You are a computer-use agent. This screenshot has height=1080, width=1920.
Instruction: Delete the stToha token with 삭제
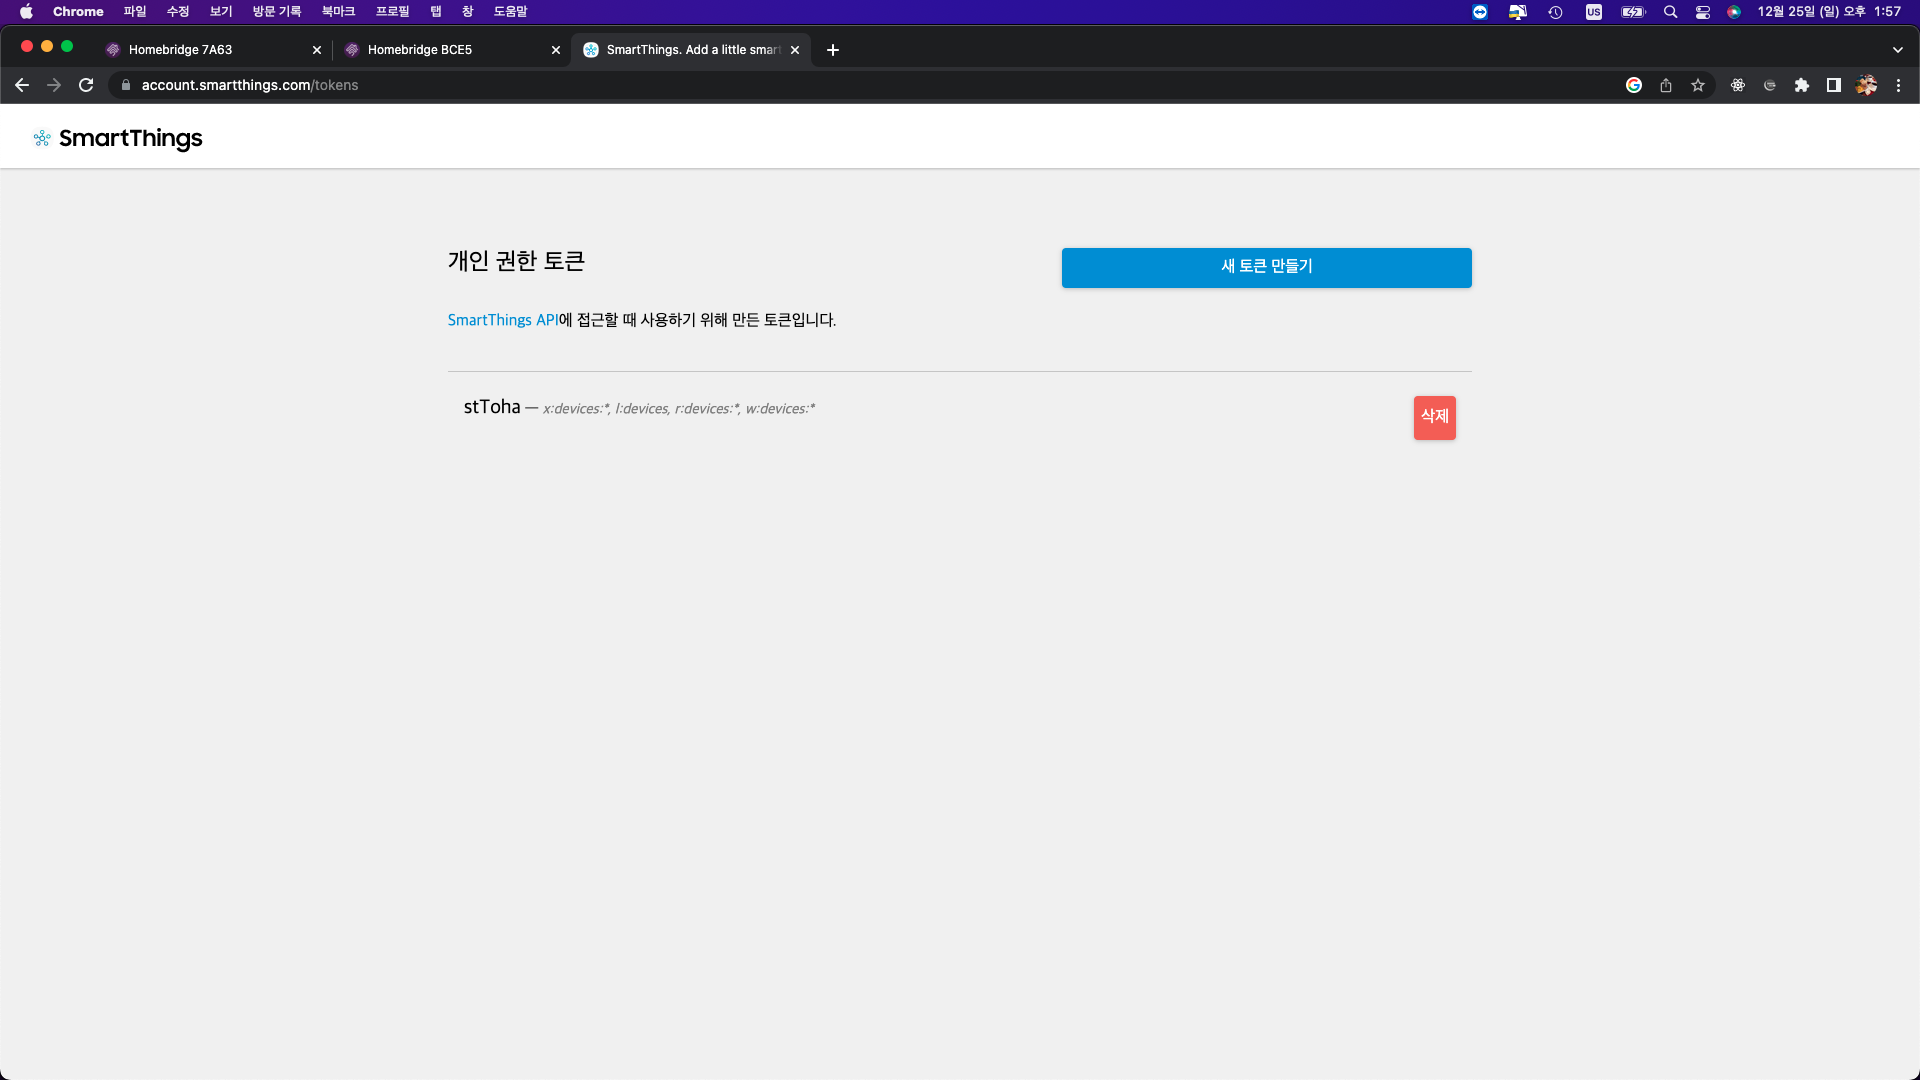(x=1434, y=417)
